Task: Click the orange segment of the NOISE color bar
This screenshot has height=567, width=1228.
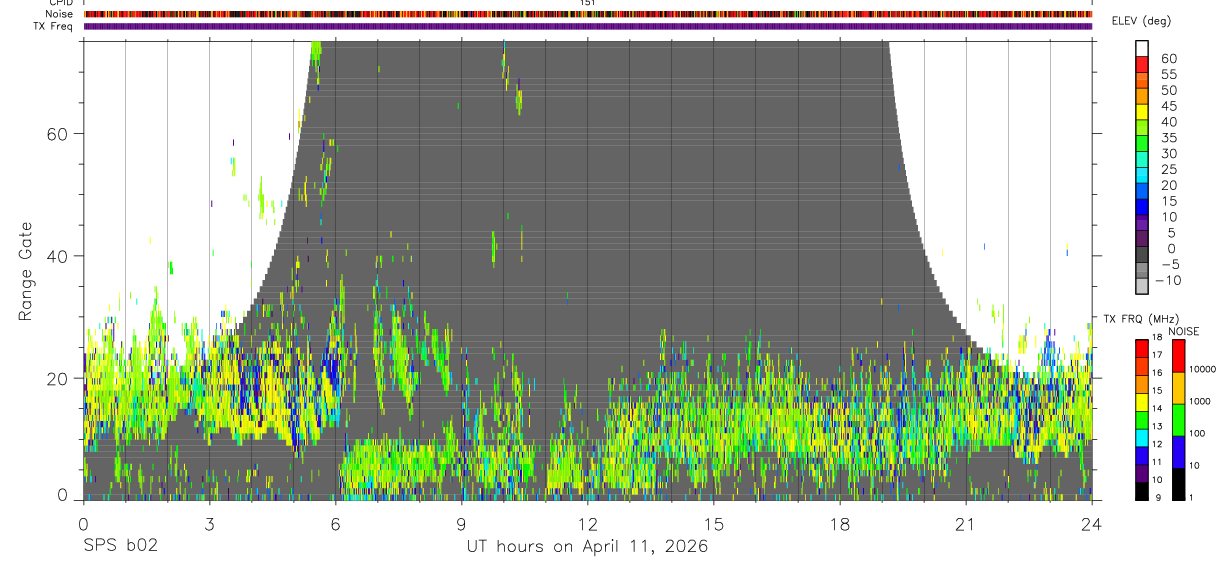Action: click(1179, 388)
